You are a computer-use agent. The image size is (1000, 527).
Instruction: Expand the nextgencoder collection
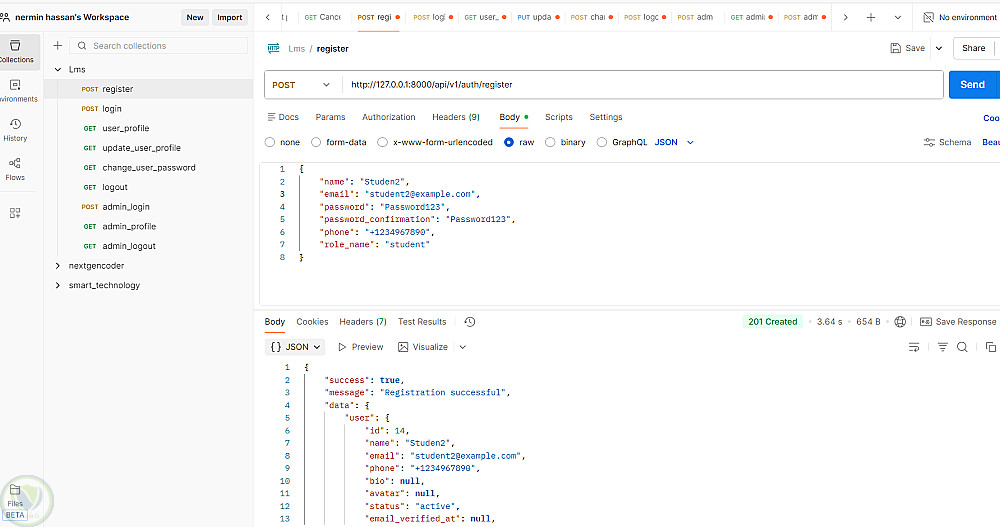pos(58,266)
